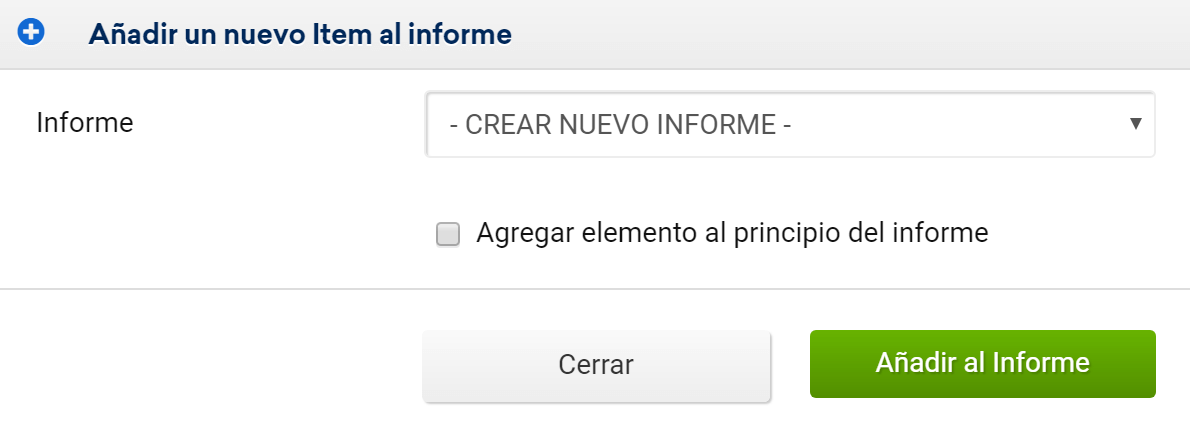
Task: Enable 'Agregar elemento al principio del informe' checkbox
Action: click(448, 235)
